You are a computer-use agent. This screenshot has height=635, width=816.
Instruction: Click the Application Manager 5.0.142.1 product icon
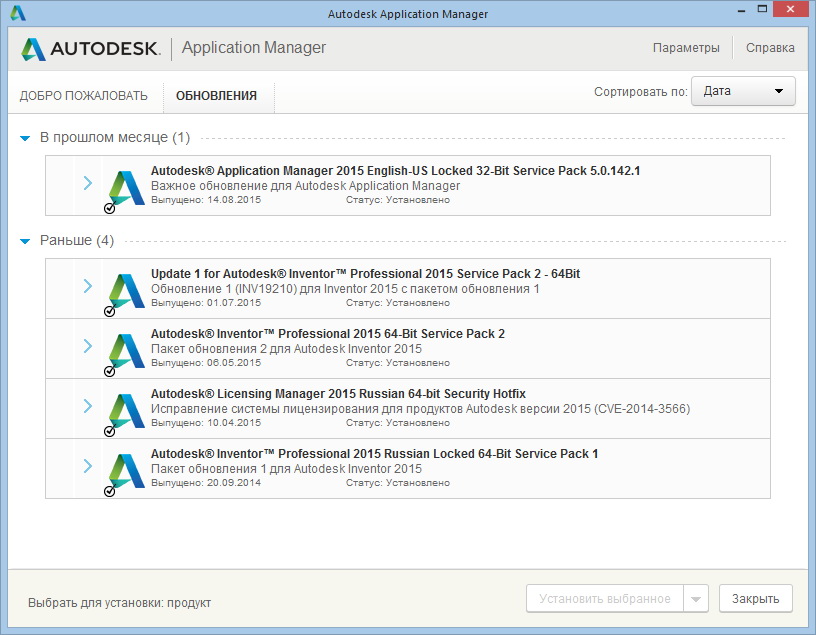tap(126, 188)
